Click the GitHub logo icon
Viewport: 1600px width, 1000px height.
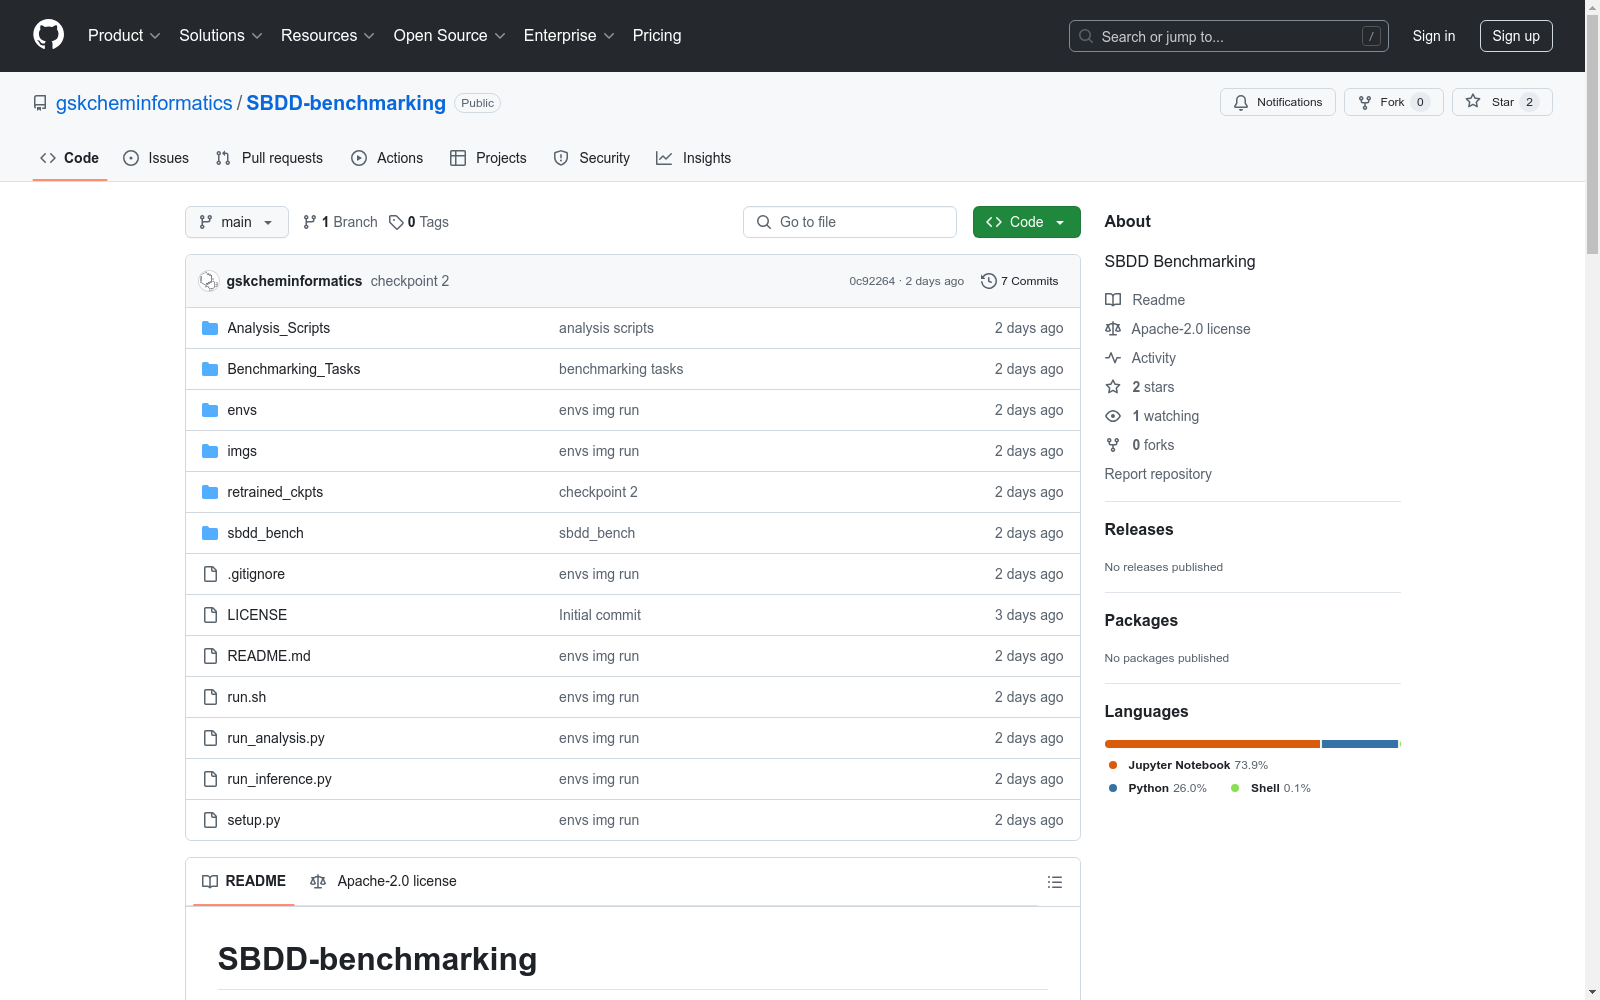click(x=48, y=35)
